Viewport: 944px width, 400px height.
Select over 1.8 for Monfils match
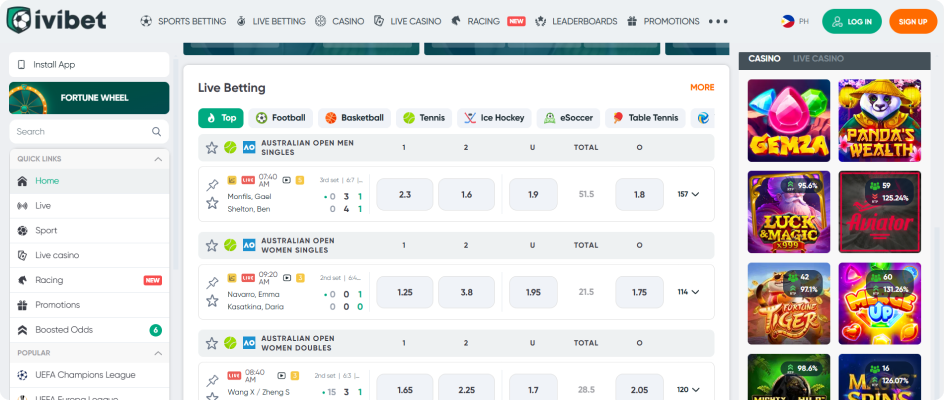[639, 195]
